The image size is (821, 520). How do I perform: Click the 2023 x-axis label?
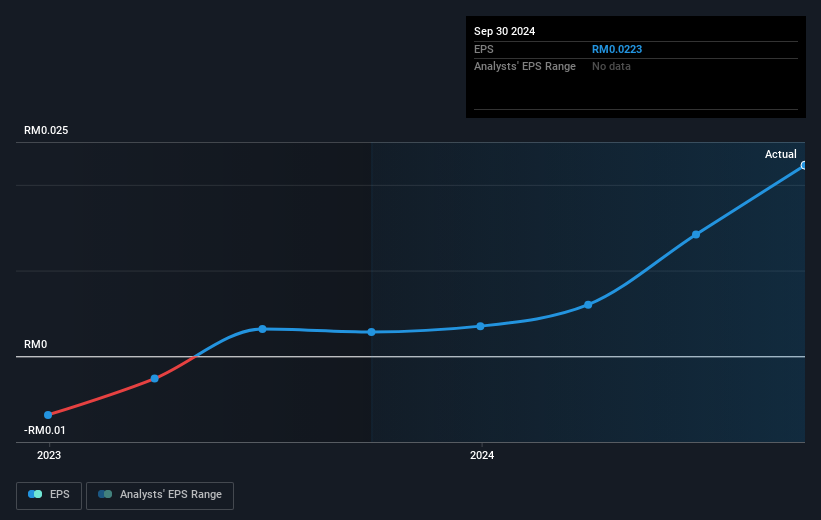coord(49,455)
